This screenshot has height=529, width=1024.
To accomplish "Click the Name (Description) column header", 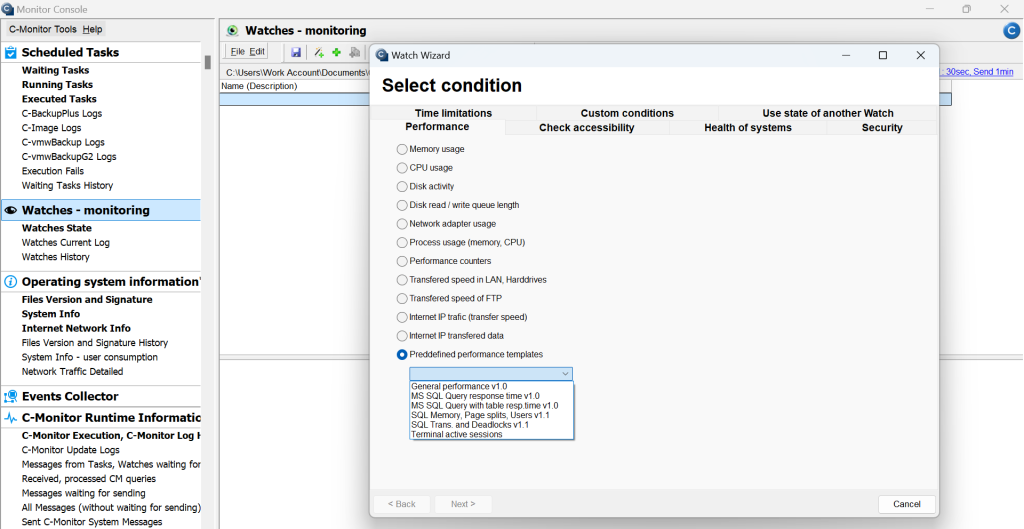I will [x=259, y=86].
